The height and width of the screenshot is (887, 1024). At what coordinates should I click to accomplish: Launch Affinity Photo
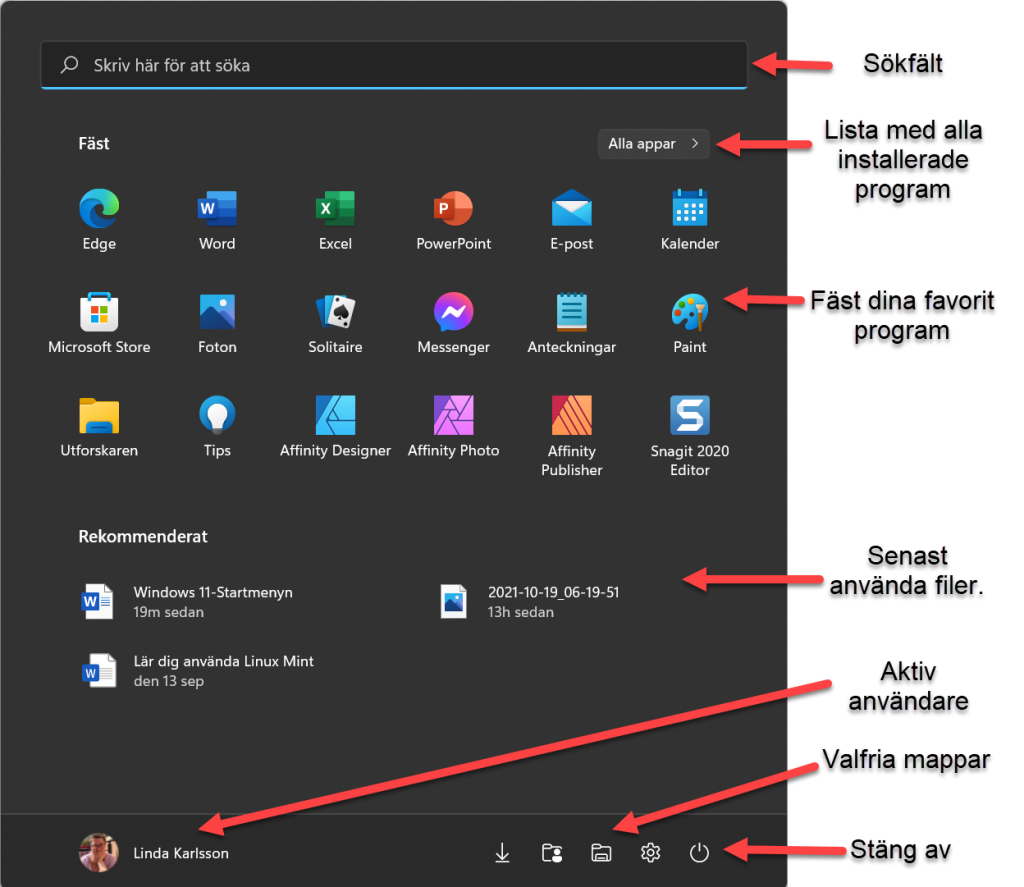click(453, 427)
